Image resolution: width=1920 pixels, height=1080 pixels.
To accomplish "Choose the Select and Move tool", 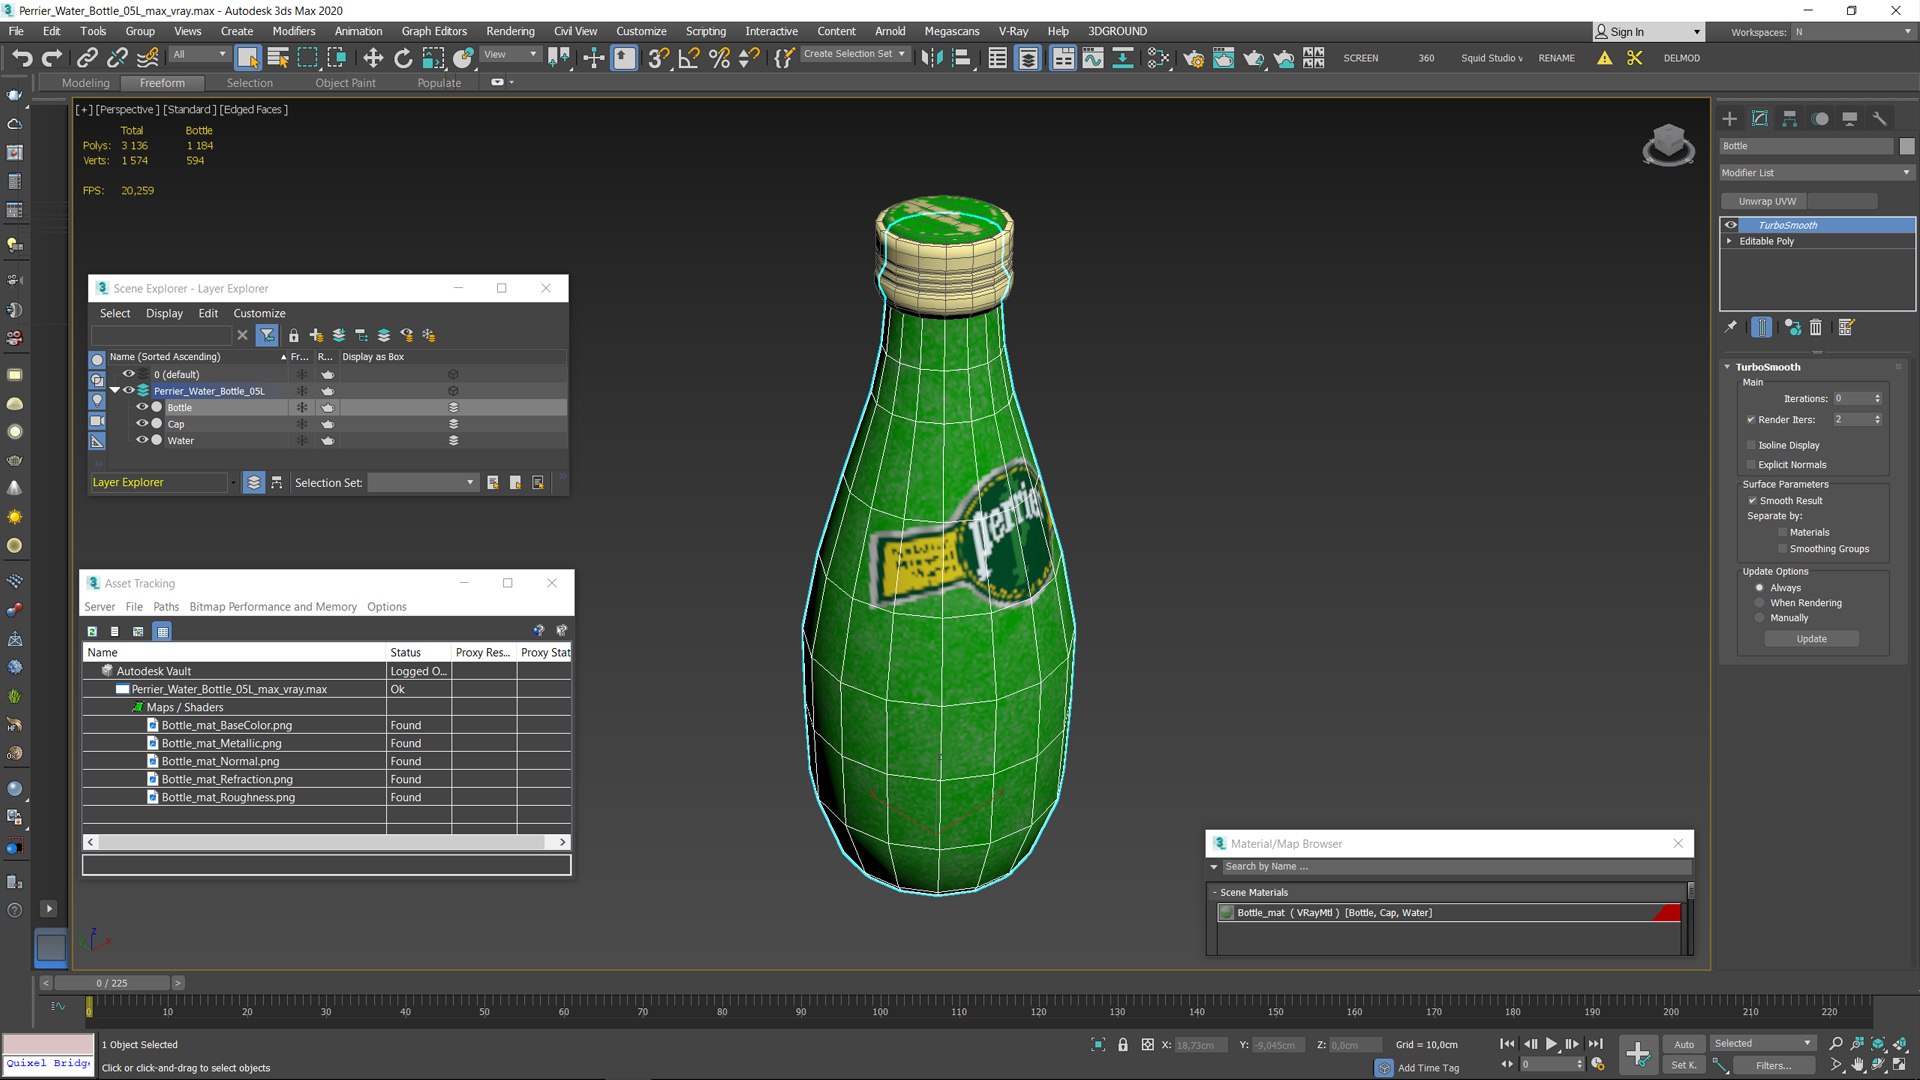I will coord(372,58).
